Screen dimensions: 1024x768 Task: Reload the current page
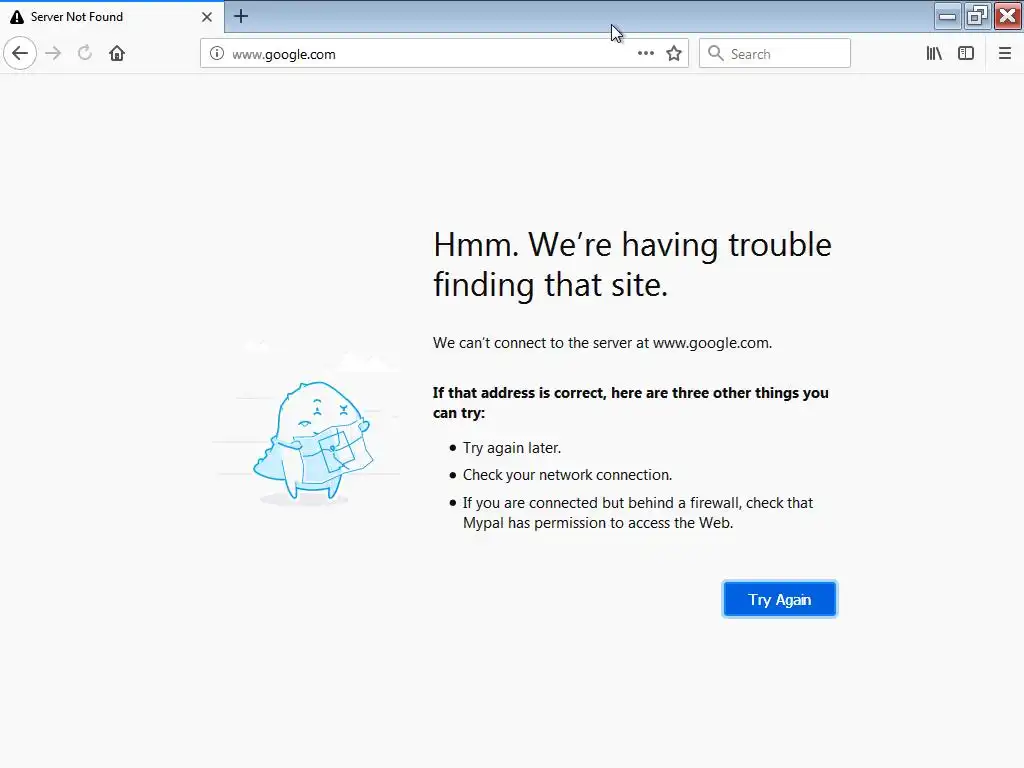tap(85, 54)
